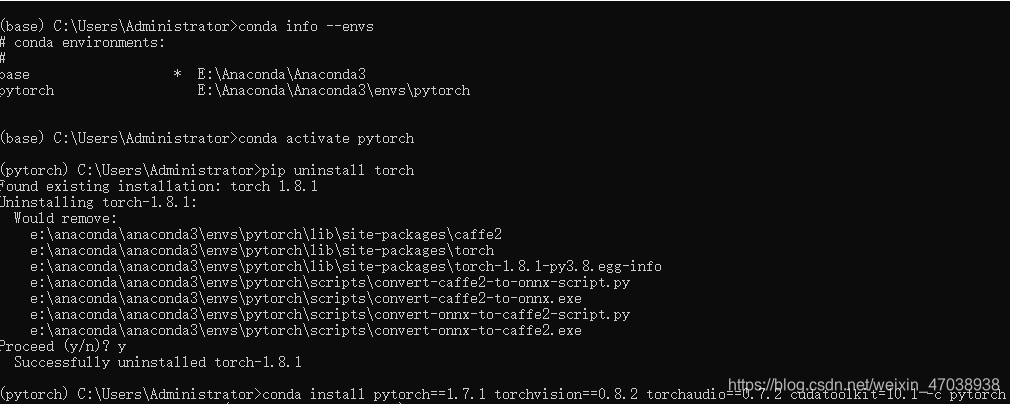The image size is (1010, 404).
Task: Click the site-packages\torch path line
Action: point(262,251)
